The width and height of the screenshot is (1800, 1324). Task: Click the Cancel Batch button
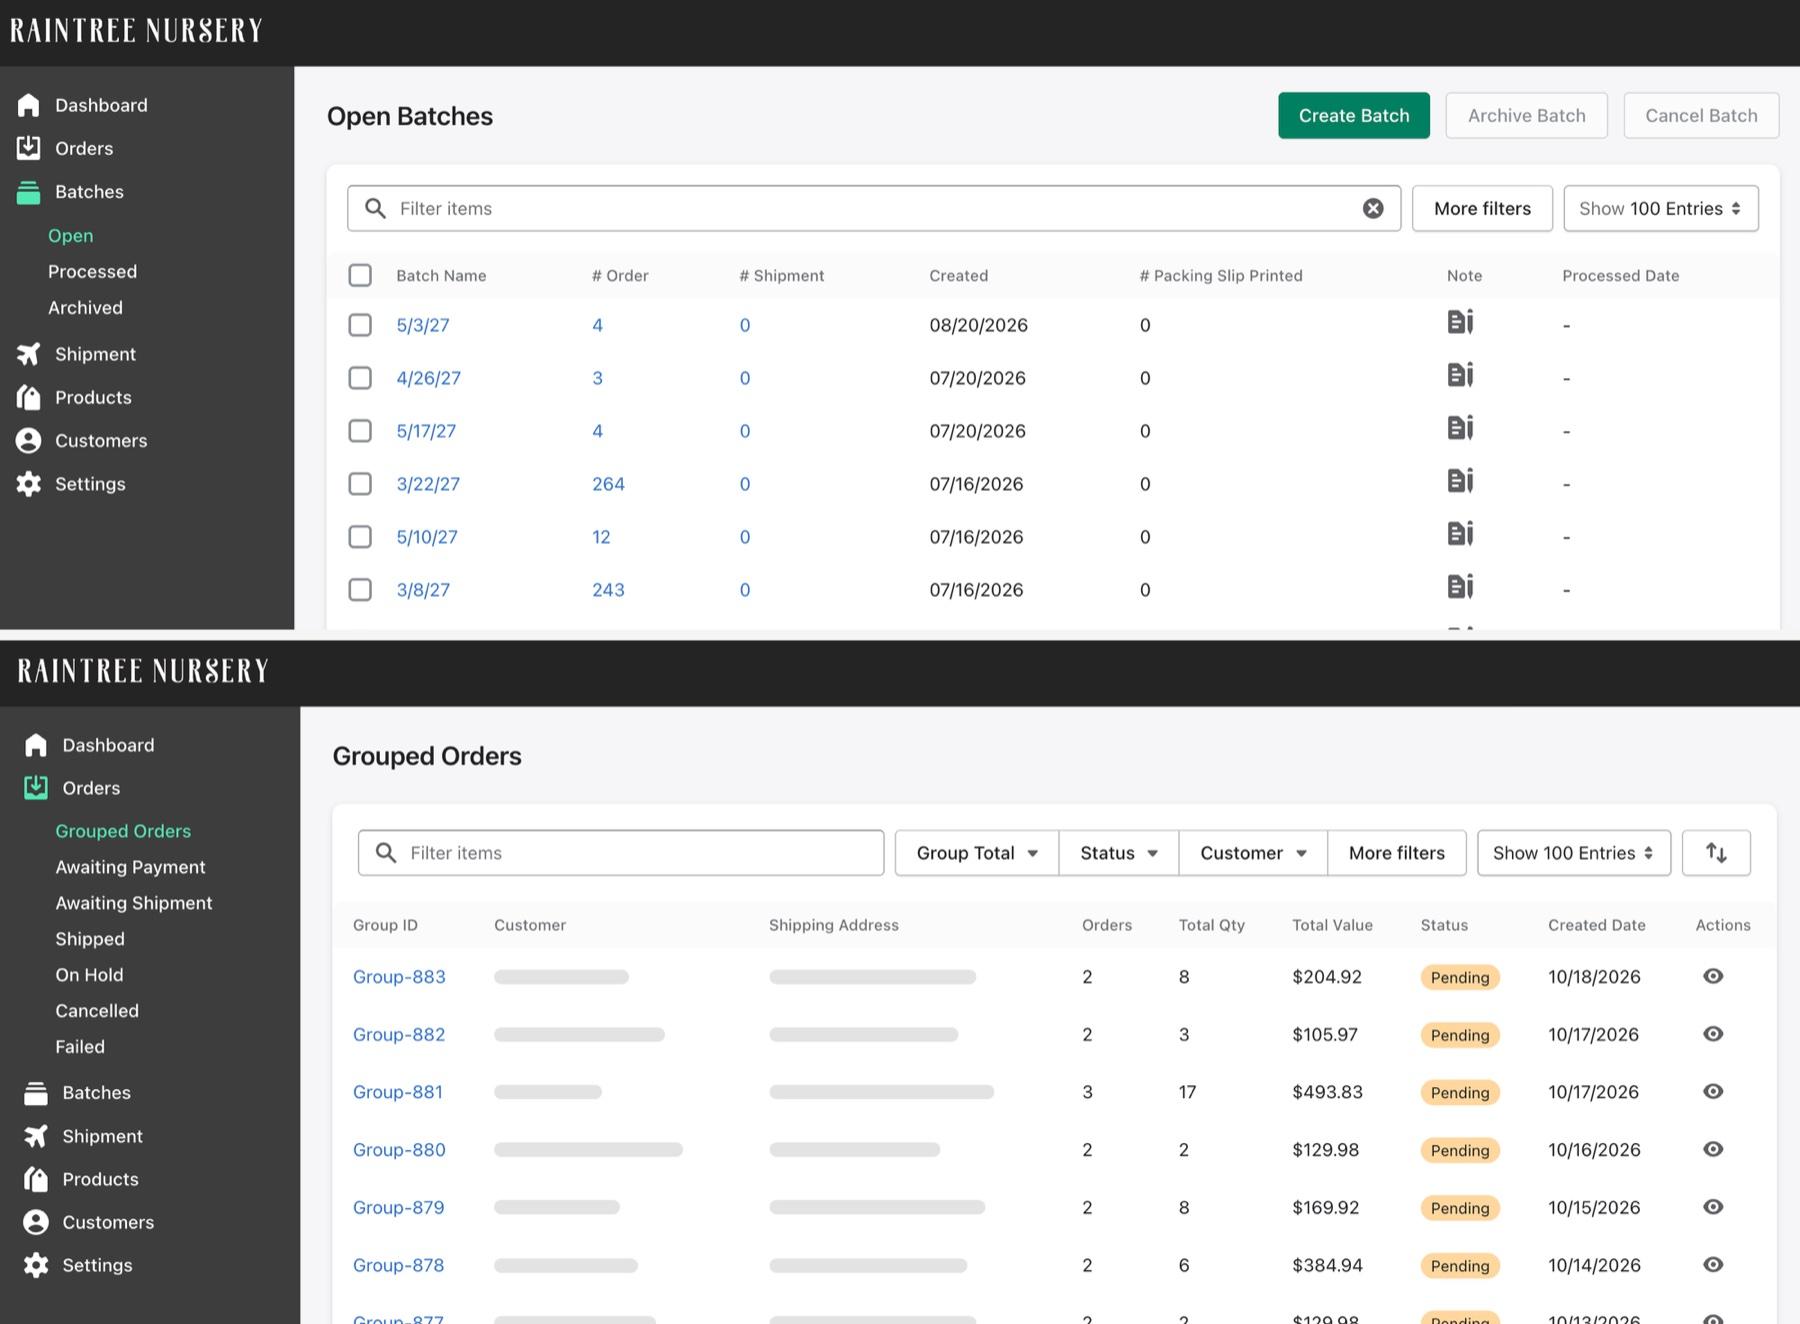point(1701,116)
